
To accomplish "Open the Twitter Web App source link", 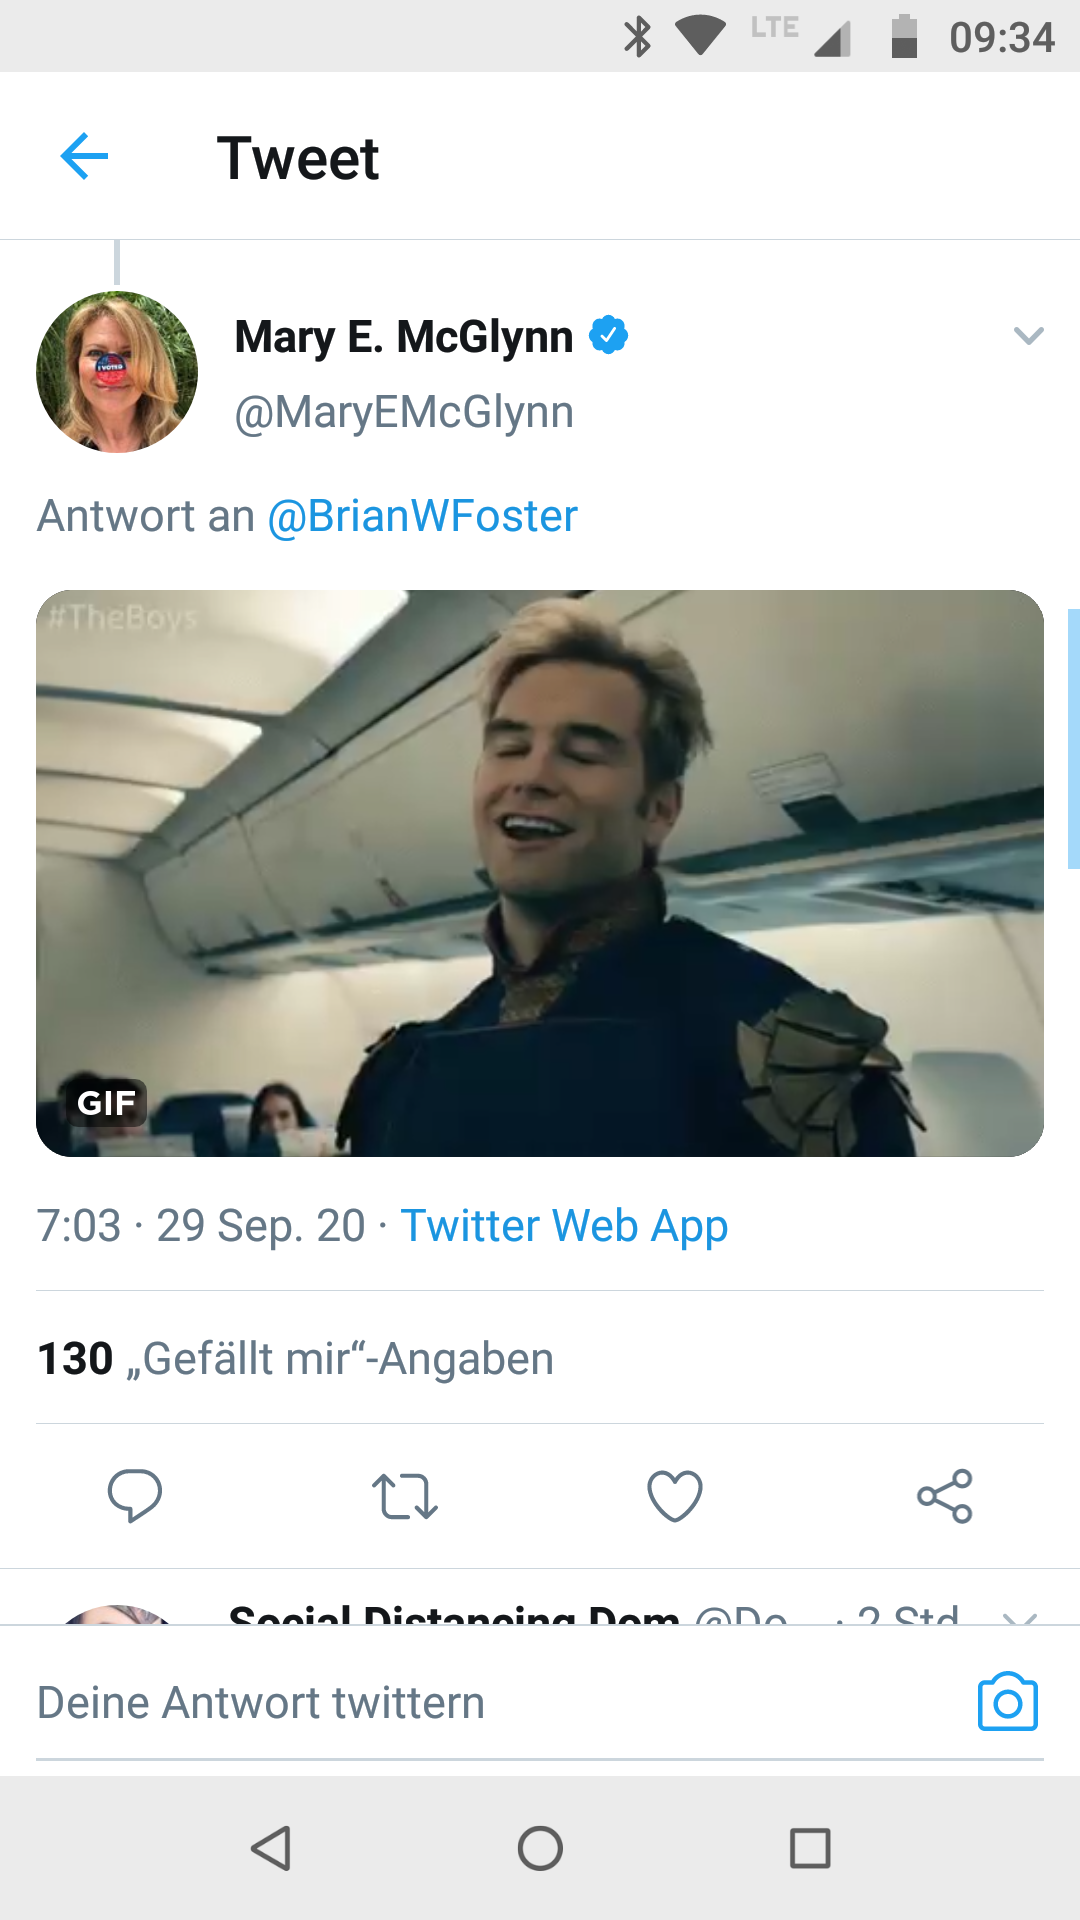I will point(564,1226).
